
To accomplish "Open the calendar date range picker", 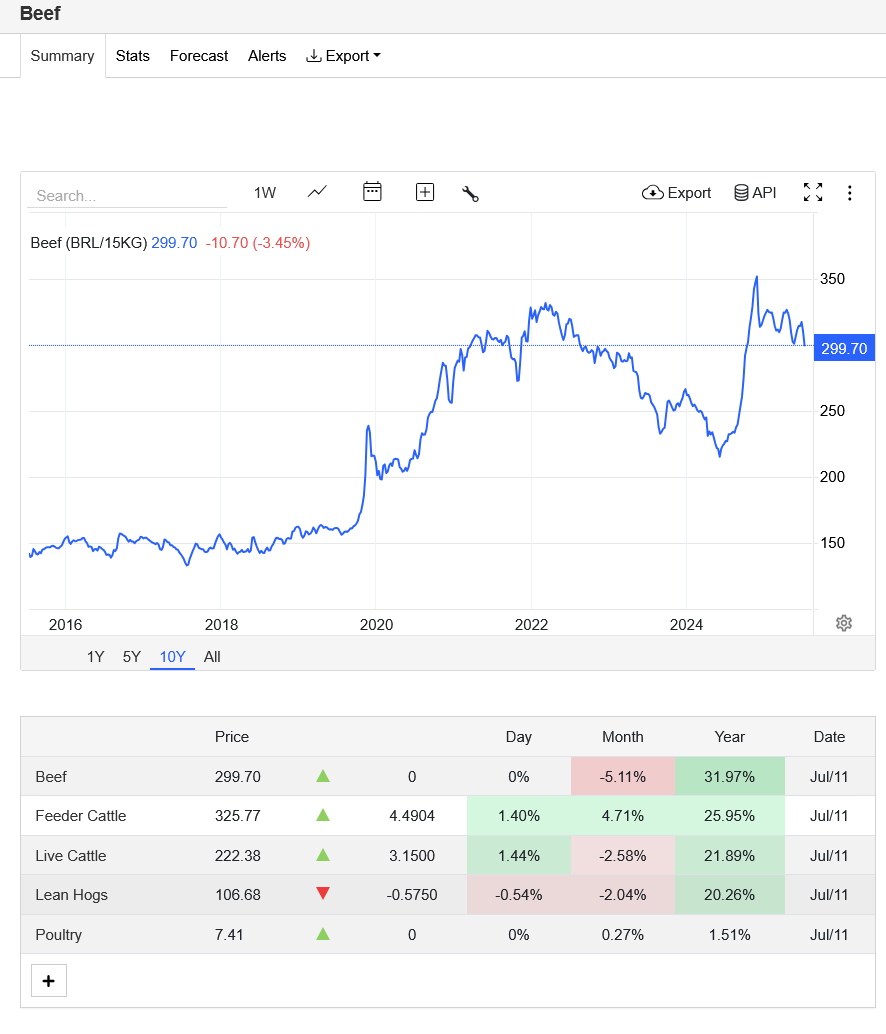I will click(372, 192).
